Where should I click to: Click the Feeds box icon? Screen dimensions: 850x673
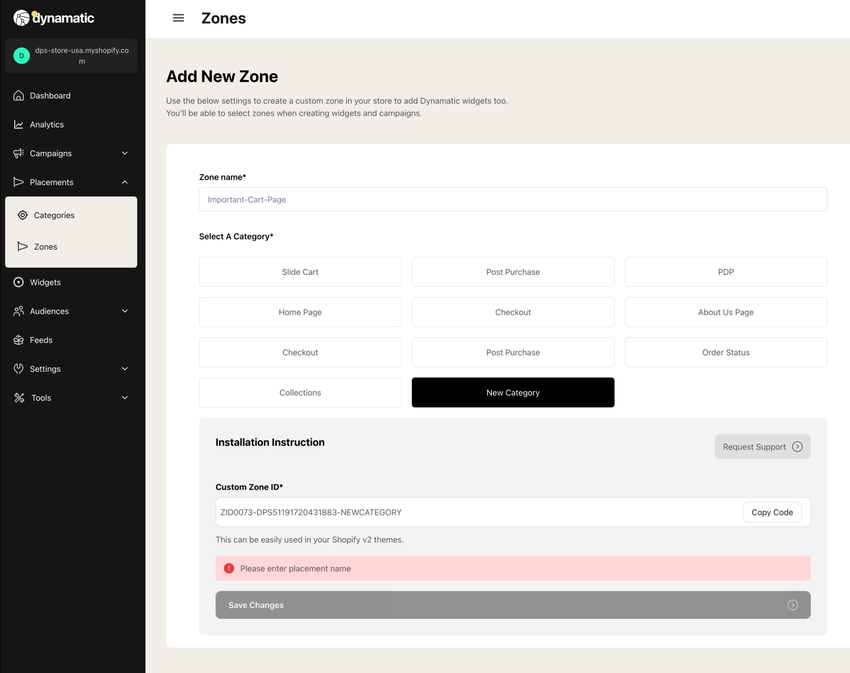click(x=18, y=340)
